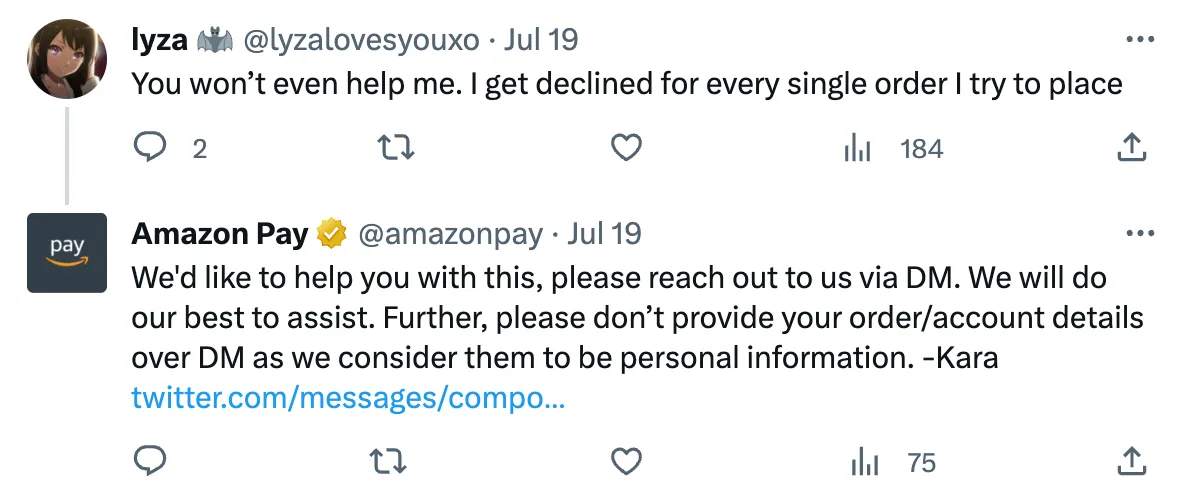This screenshot has height=500, width=1182.
Task: Click the @lyzalovesyouxo handle
Action: pyautogui.click(x=358, y=40)
